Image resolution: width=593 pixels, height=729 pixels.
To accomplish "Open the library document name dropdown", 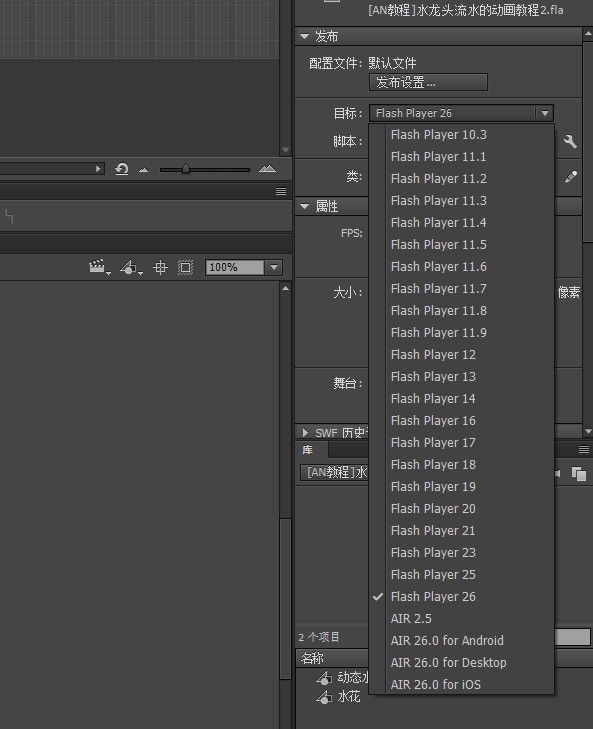I will tap(334, 473).
